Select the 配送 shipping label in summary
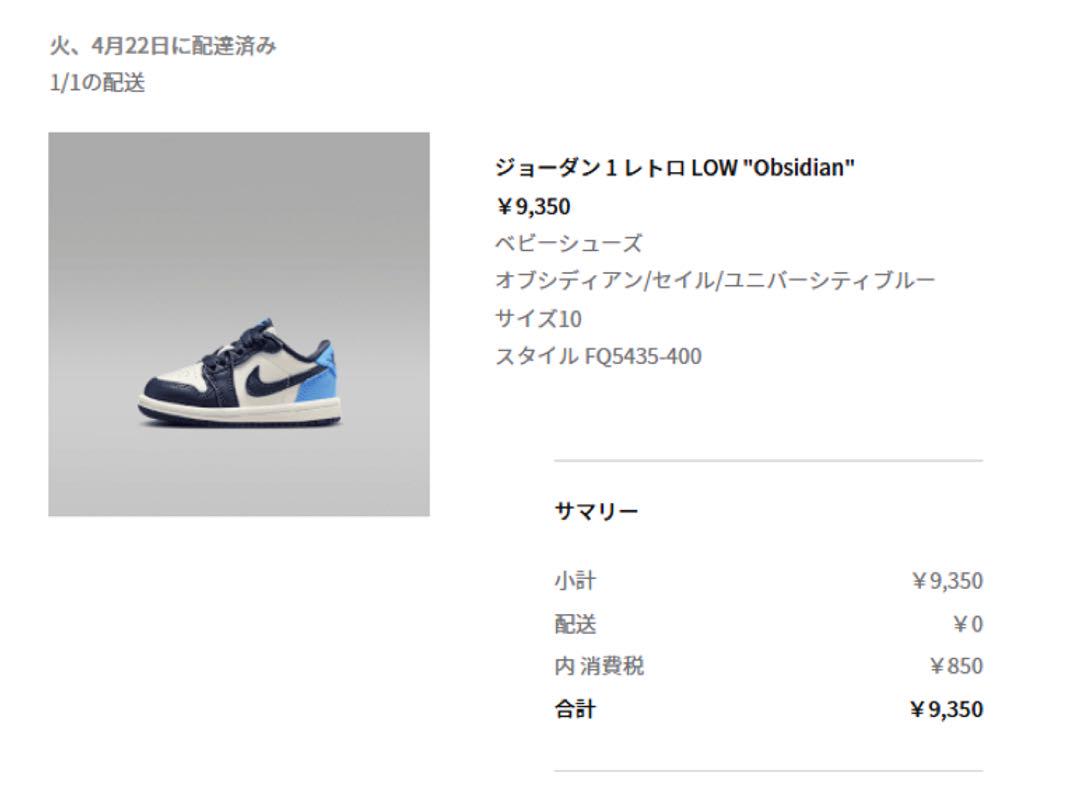This screenshot has height=801, width=1080. 575,624
